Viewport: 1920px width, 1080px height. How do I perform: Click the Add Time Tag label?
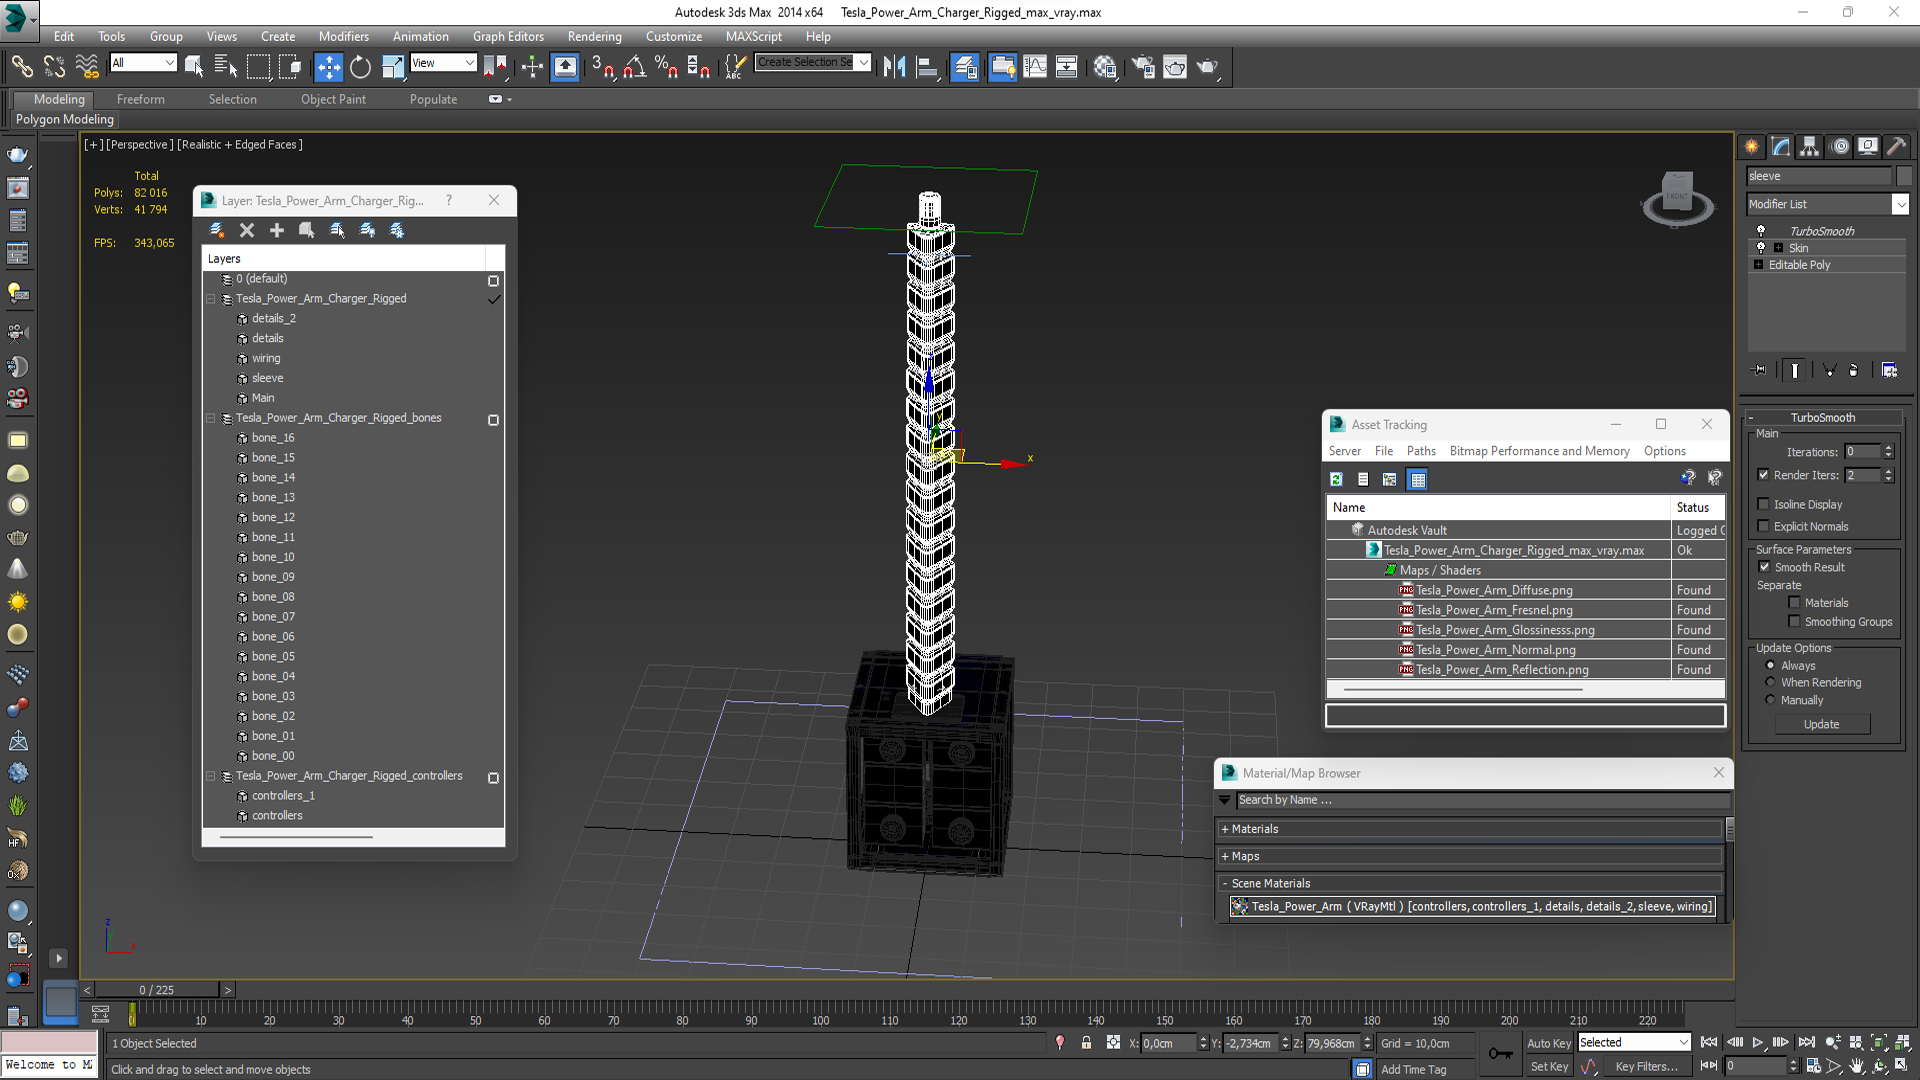(1413, 1069)
